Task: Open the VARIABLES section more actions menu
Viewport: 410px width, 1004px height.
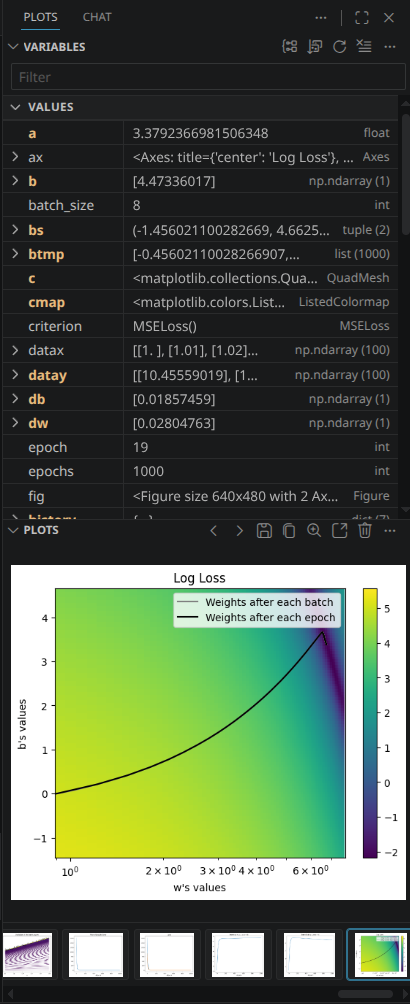Action: tap(390, 47)
